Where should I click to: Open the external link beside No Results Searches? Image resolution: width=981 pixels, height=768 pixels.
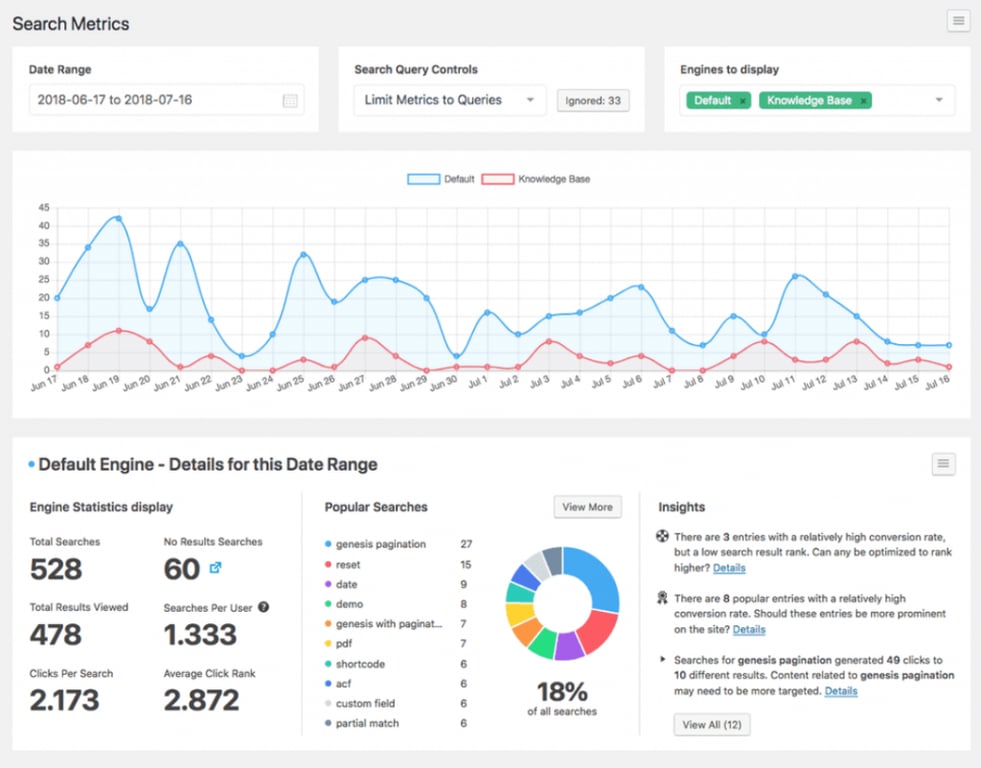point(217,569)
